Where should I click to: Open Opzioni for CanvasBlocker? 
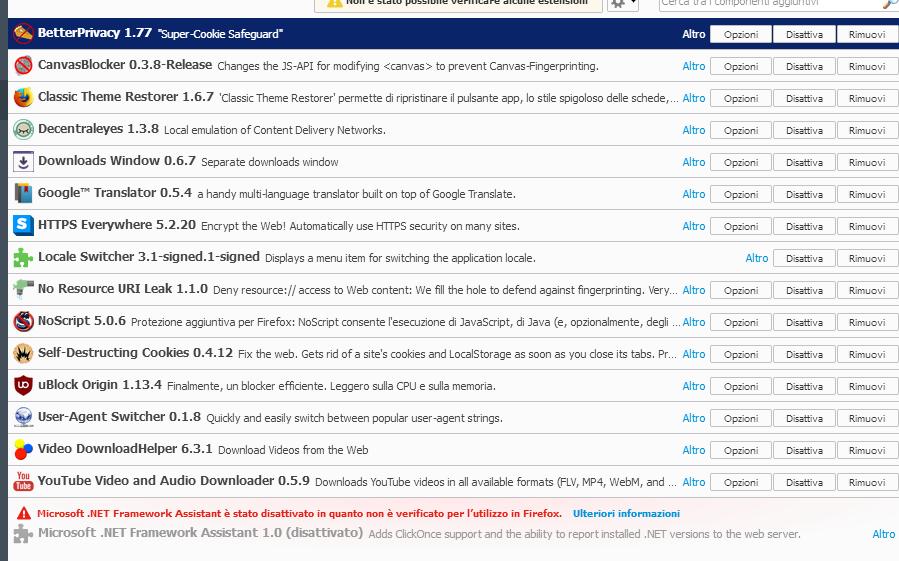741,67
